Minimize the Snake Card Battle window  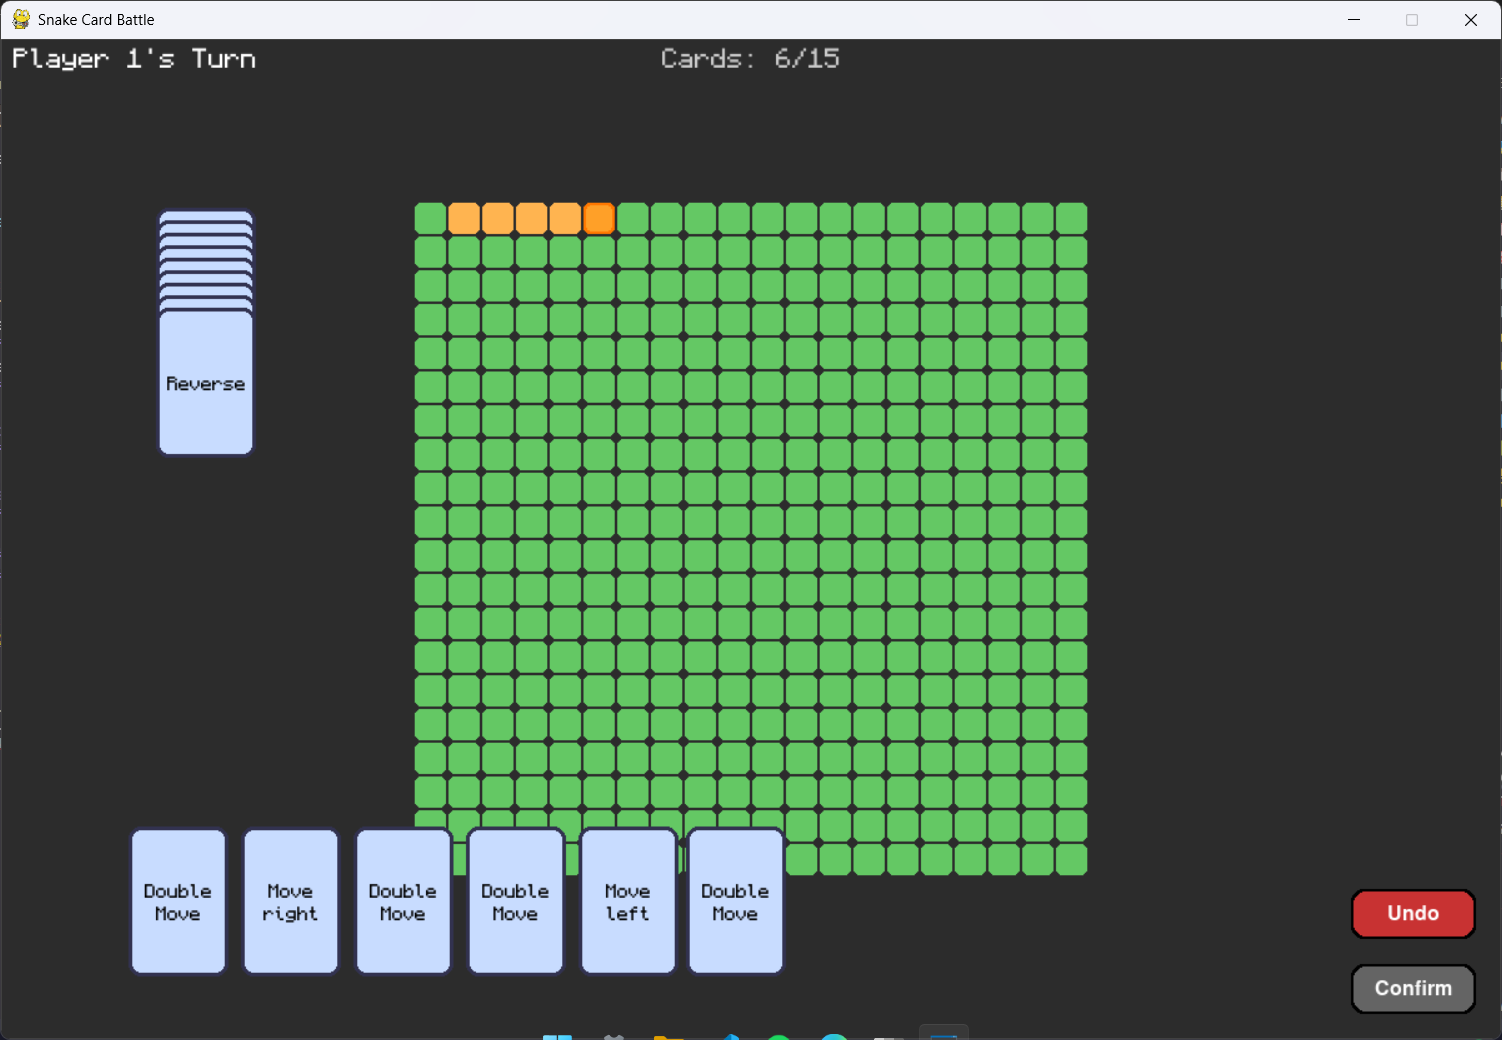[1354, 19]
